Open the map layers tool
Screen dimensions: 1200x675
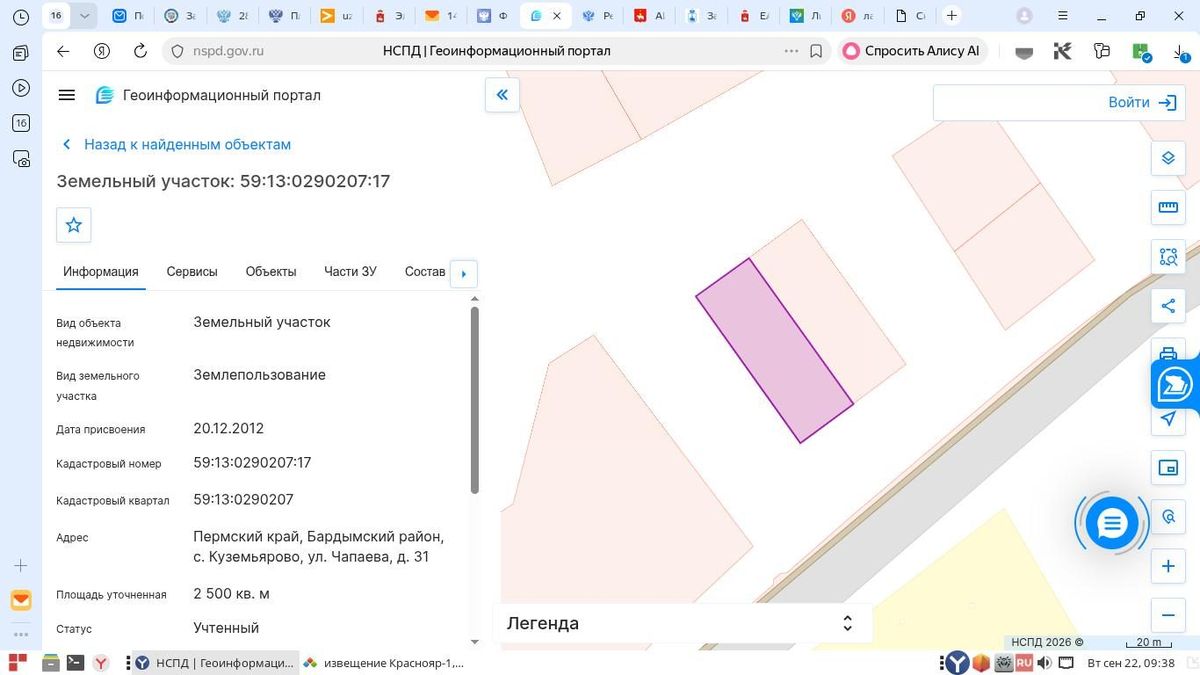click(1168, 158)
